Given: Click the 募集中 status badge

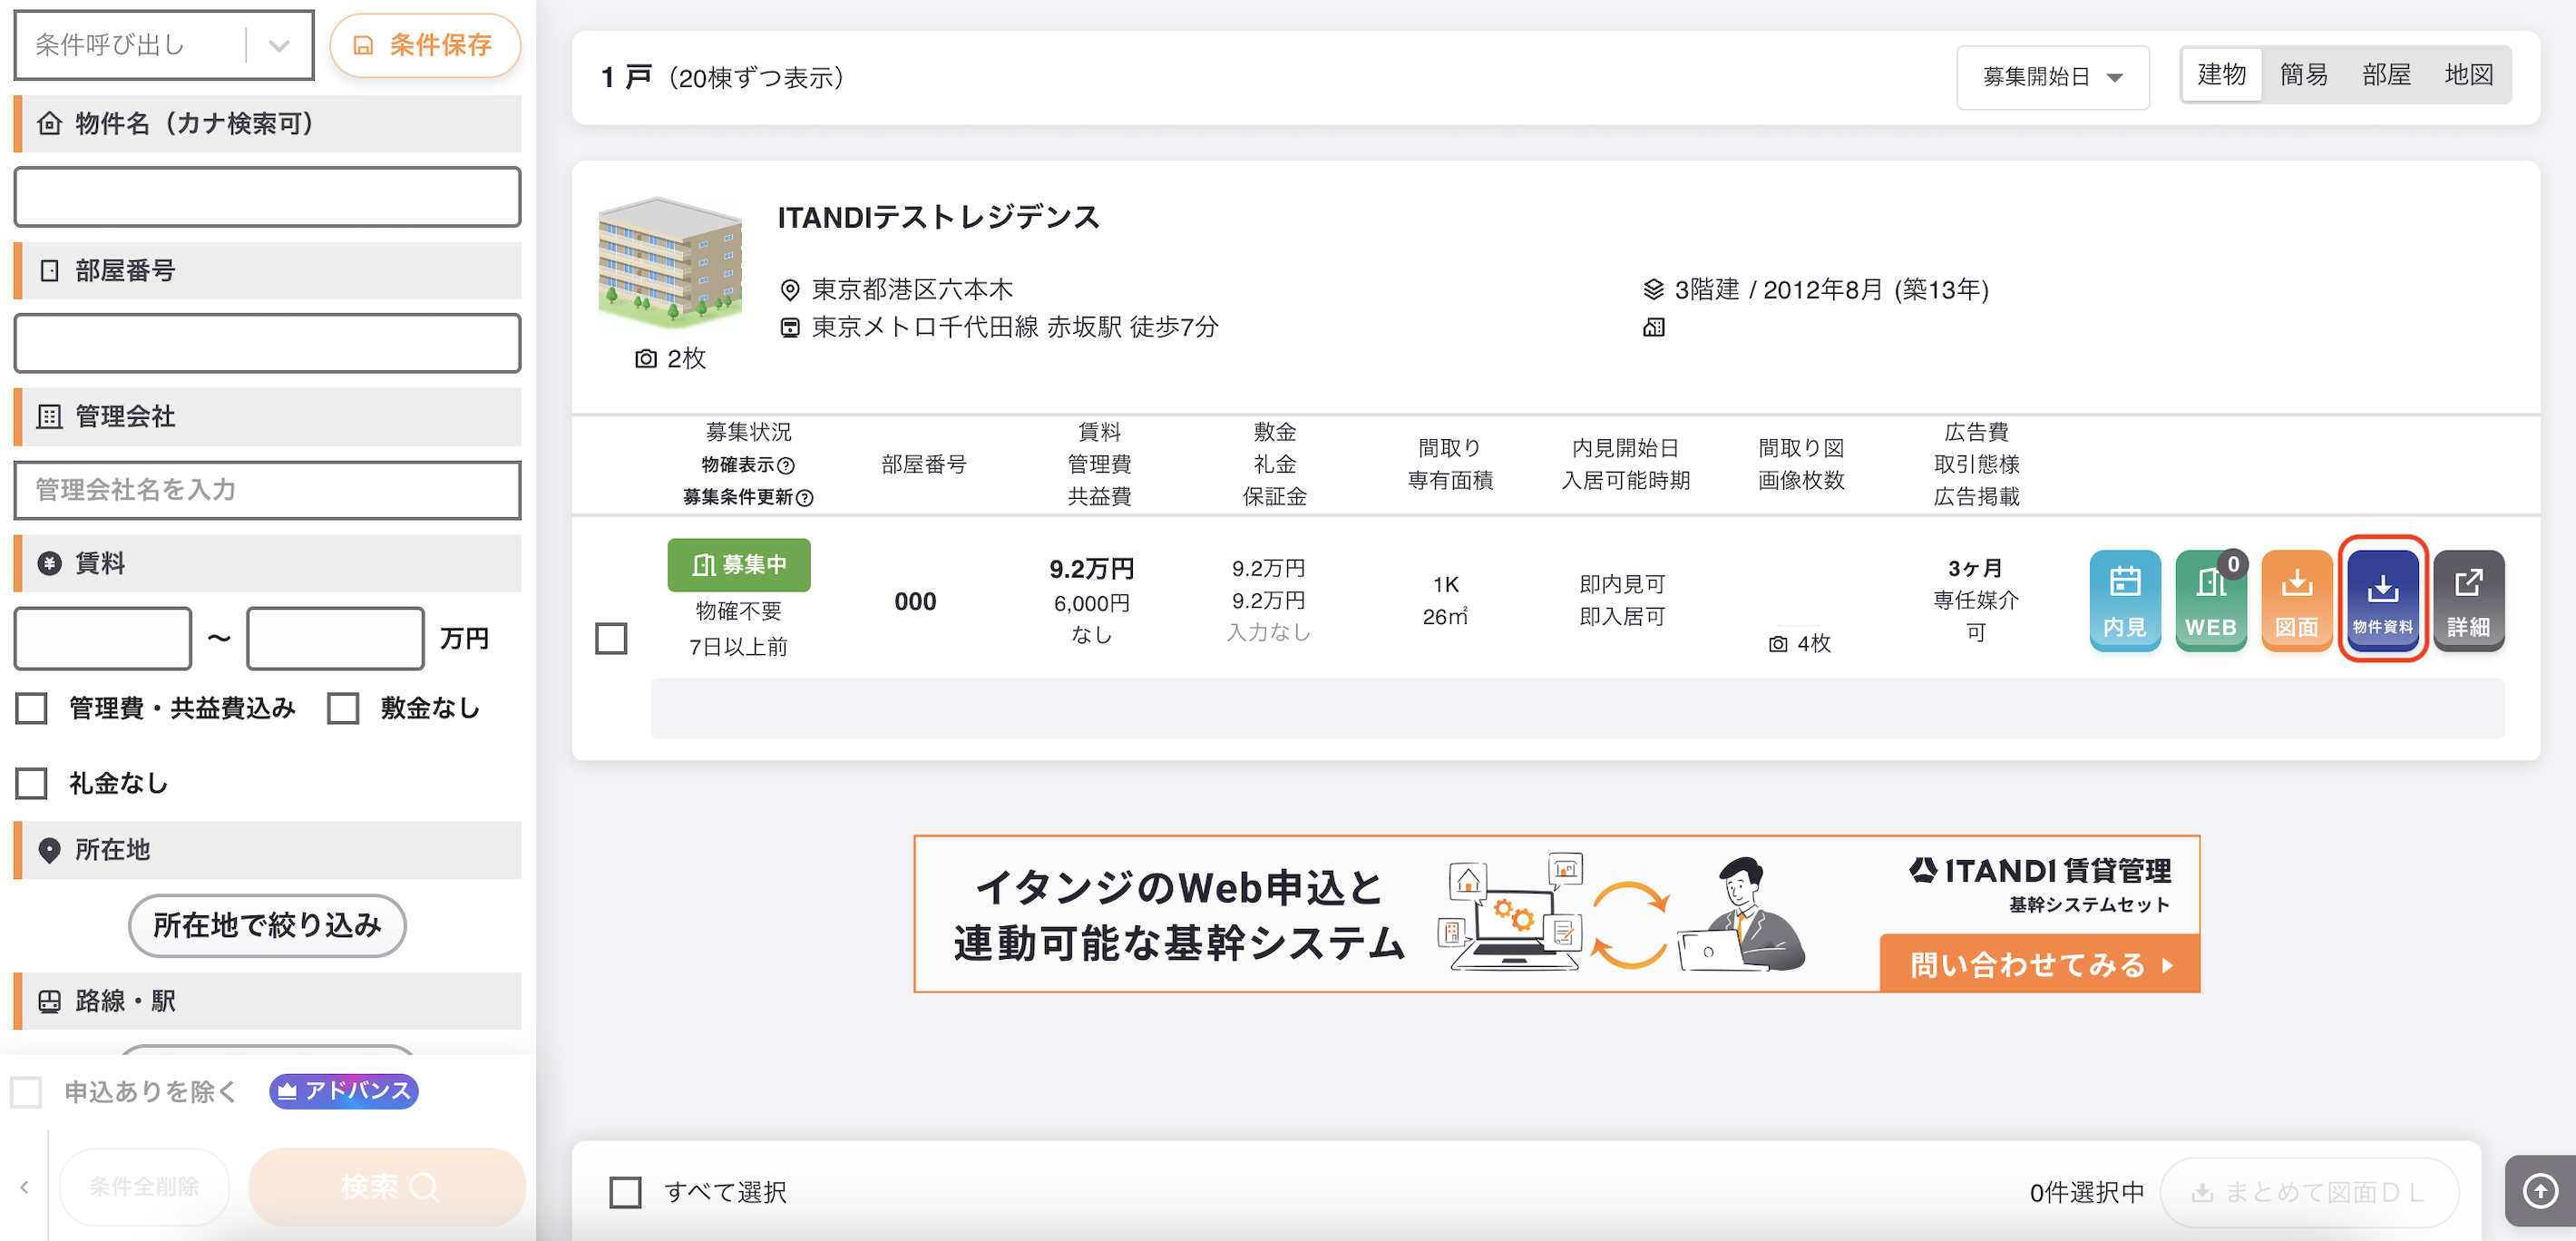Looking at the screenshot, I should [x=739, y=565].
